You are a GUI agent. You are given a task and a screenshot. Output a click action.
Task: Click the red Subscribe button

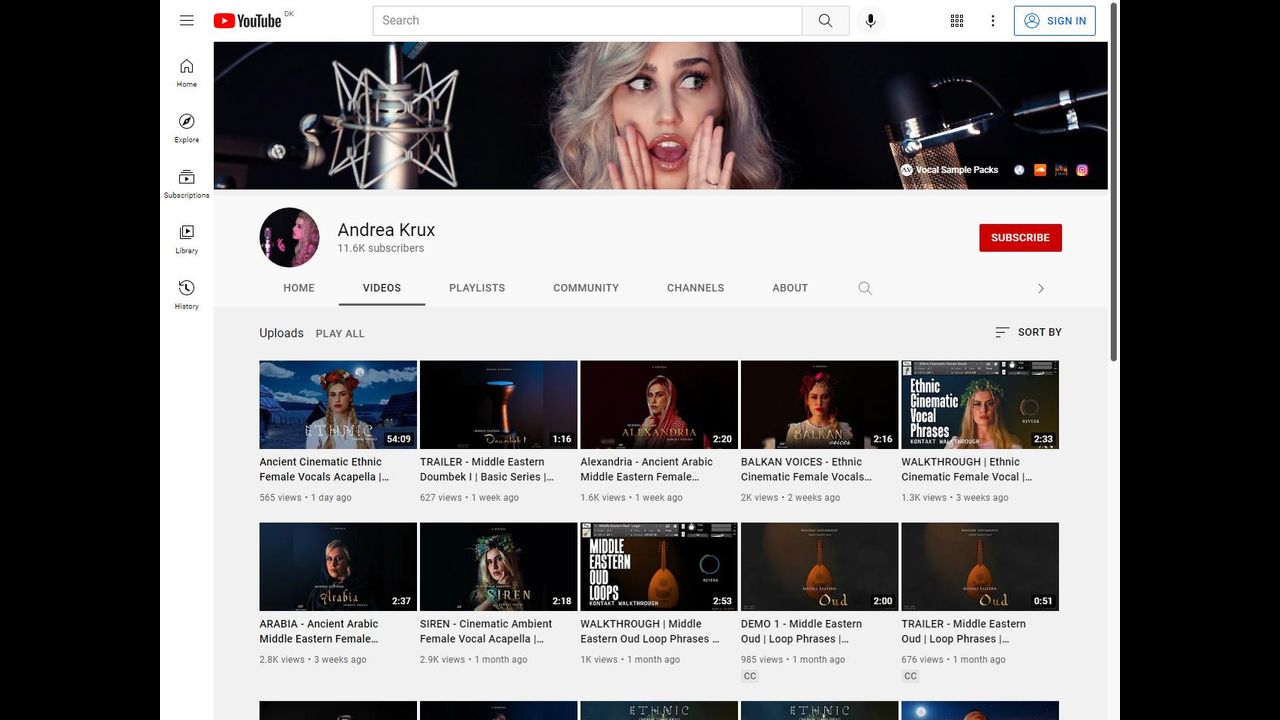coord(1020,238)
